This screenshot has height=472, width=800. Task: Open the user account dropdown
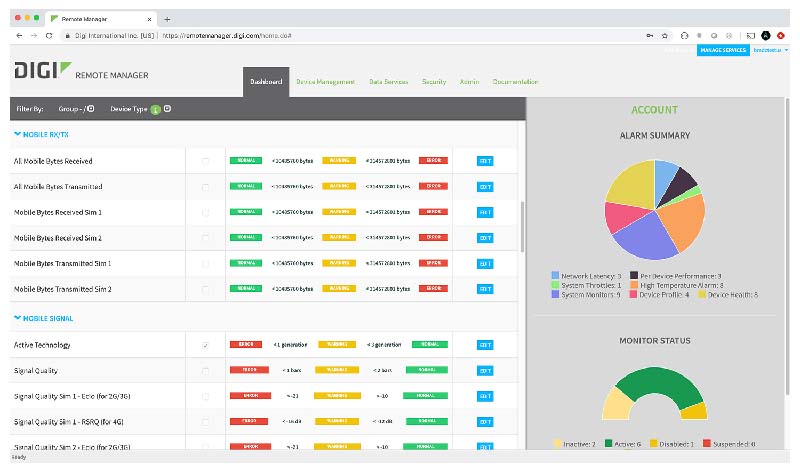pos(770,49)
